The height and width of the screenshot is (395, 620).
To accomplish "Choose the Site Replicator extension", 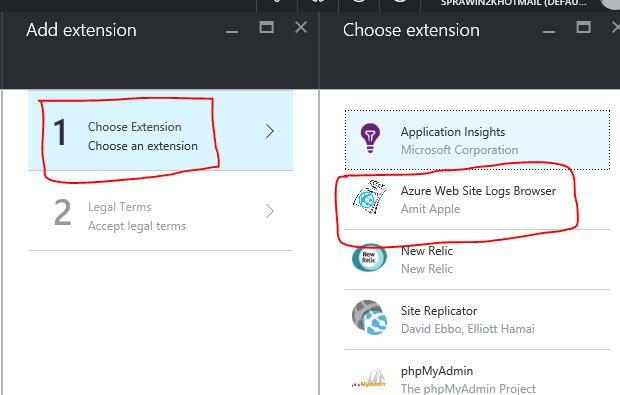I will (477, 319).
